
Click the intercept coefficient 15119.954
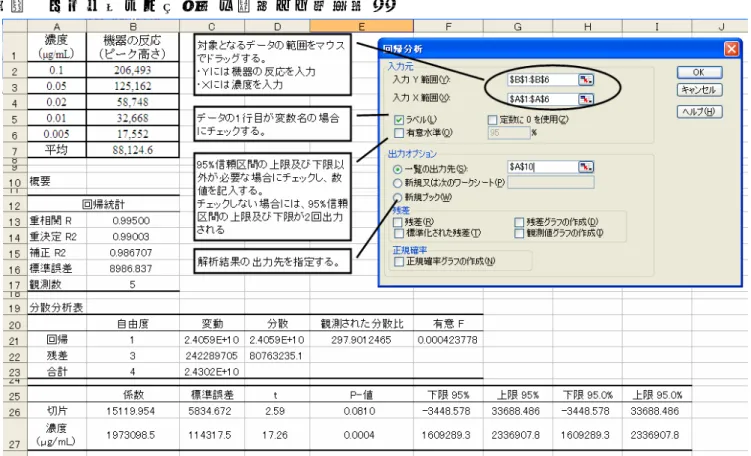coord(133,411)
